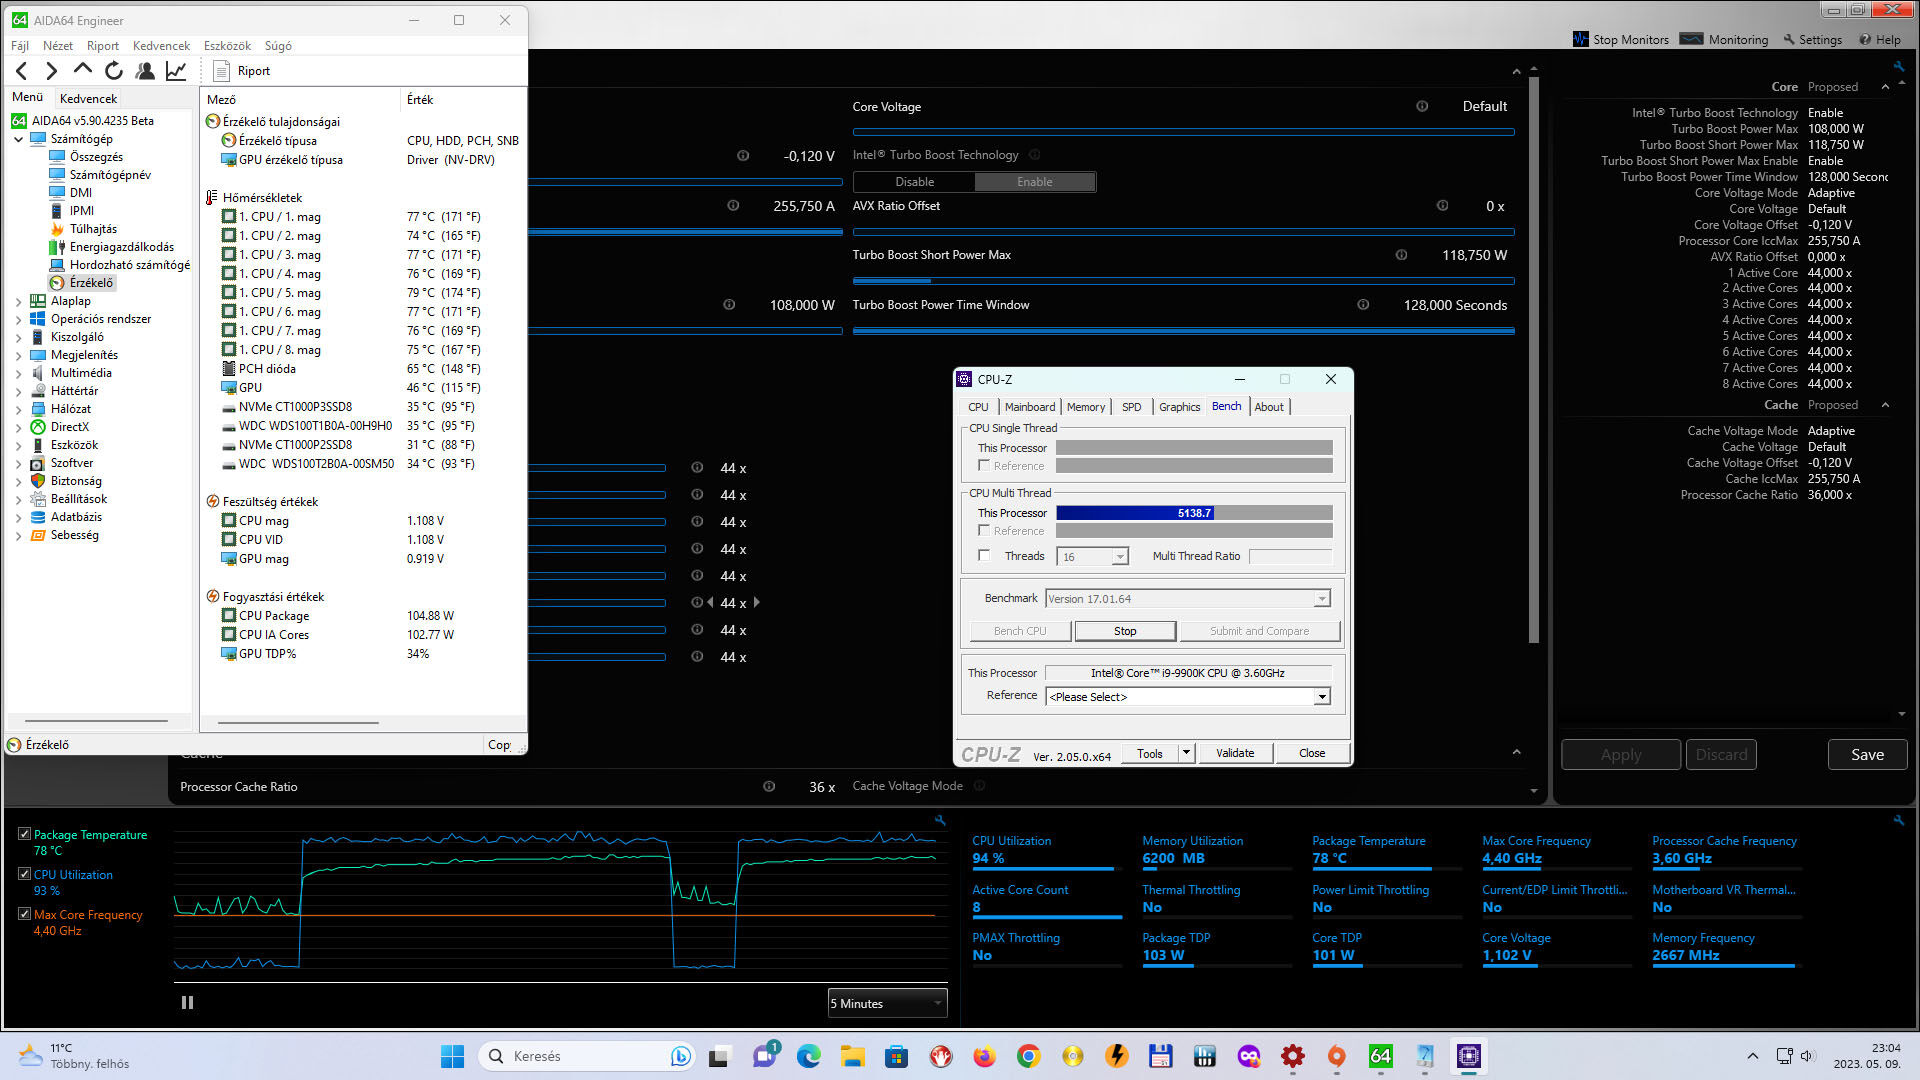Viewport: 1920px width, 1080px height.
Task: Click the Save button in tuning panel
Action: pos(1866,755)
